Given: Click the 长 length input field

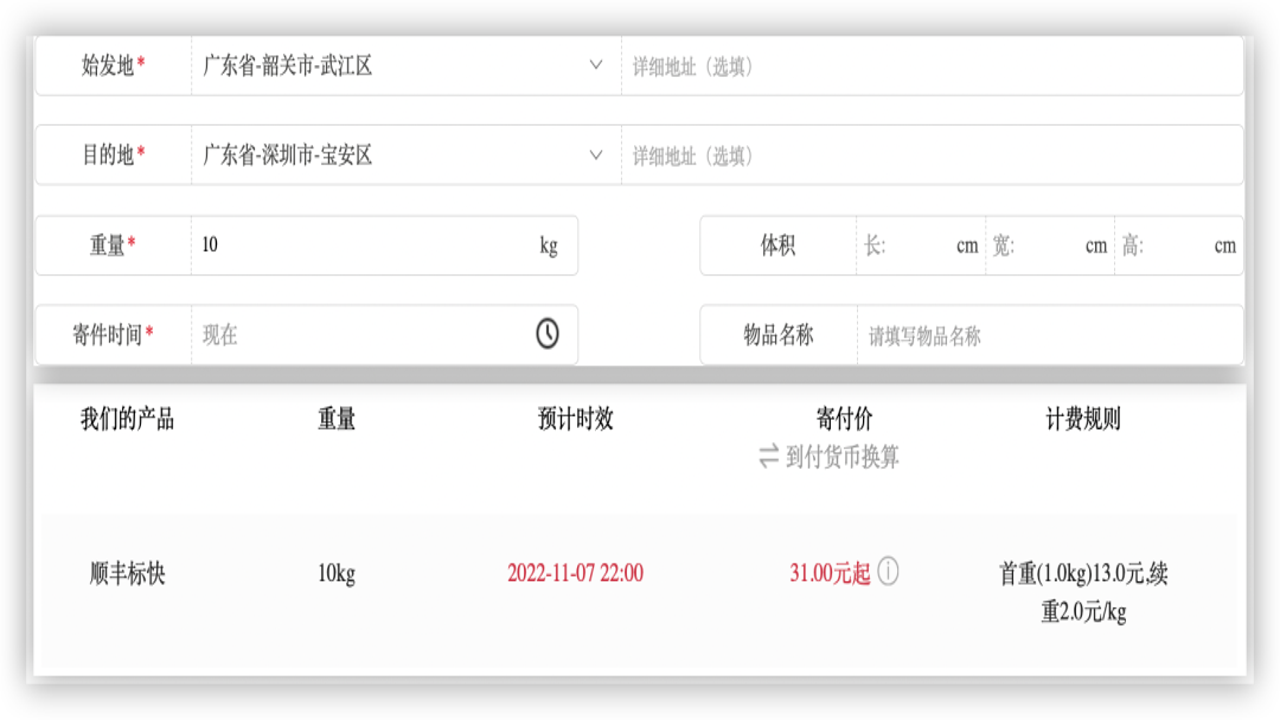Looking at the screenshot, I should click(x=920, y=245).
